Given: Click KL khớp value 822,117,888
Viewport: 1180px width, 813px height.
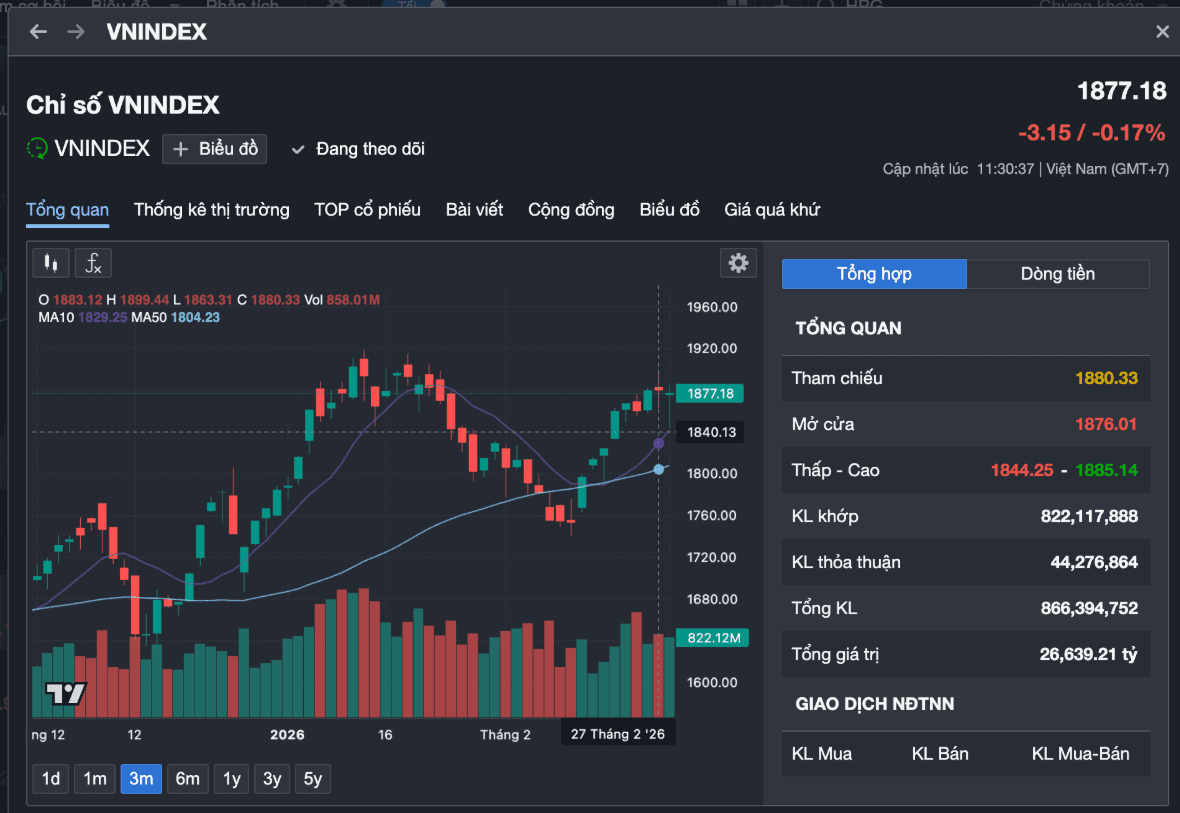Looking at the screenshot, I should coord(1089,516).
